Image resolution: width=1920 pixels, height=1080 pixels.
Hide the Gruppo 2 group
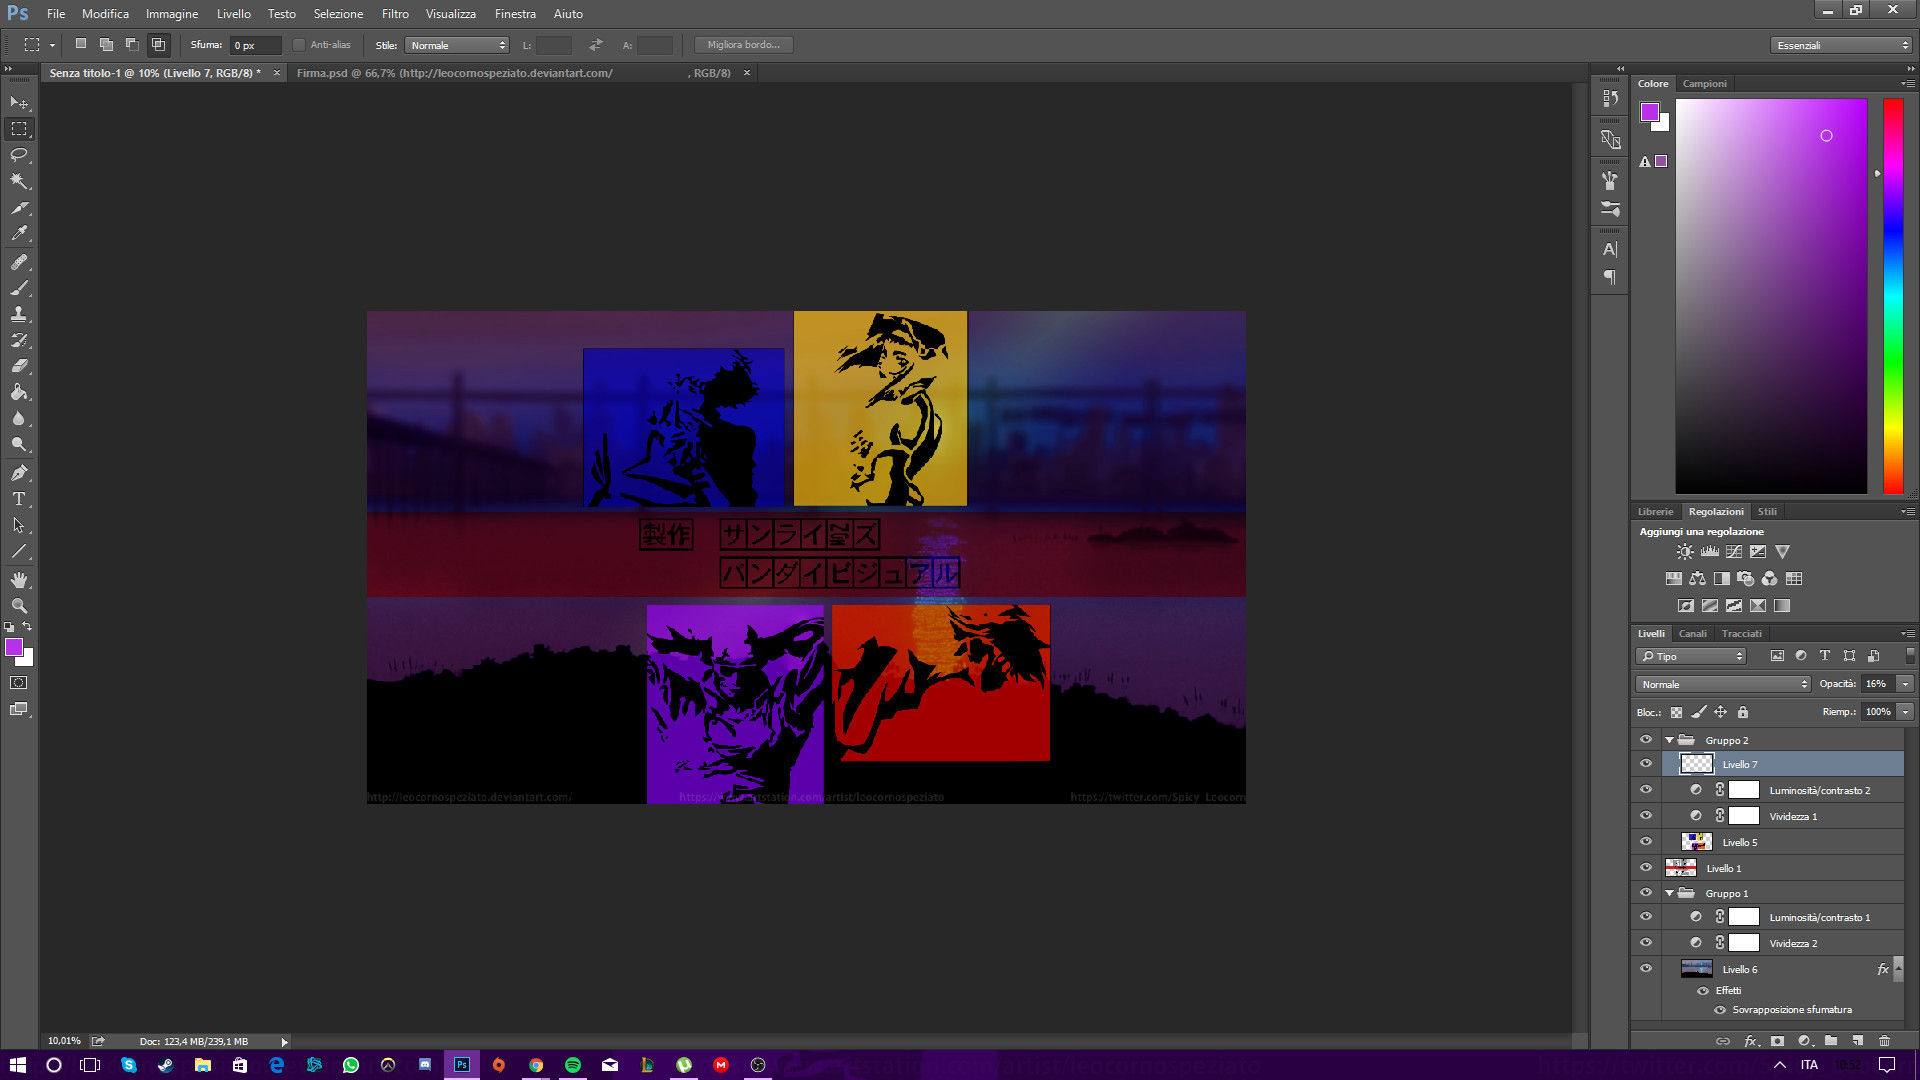tap(1646, 740)
